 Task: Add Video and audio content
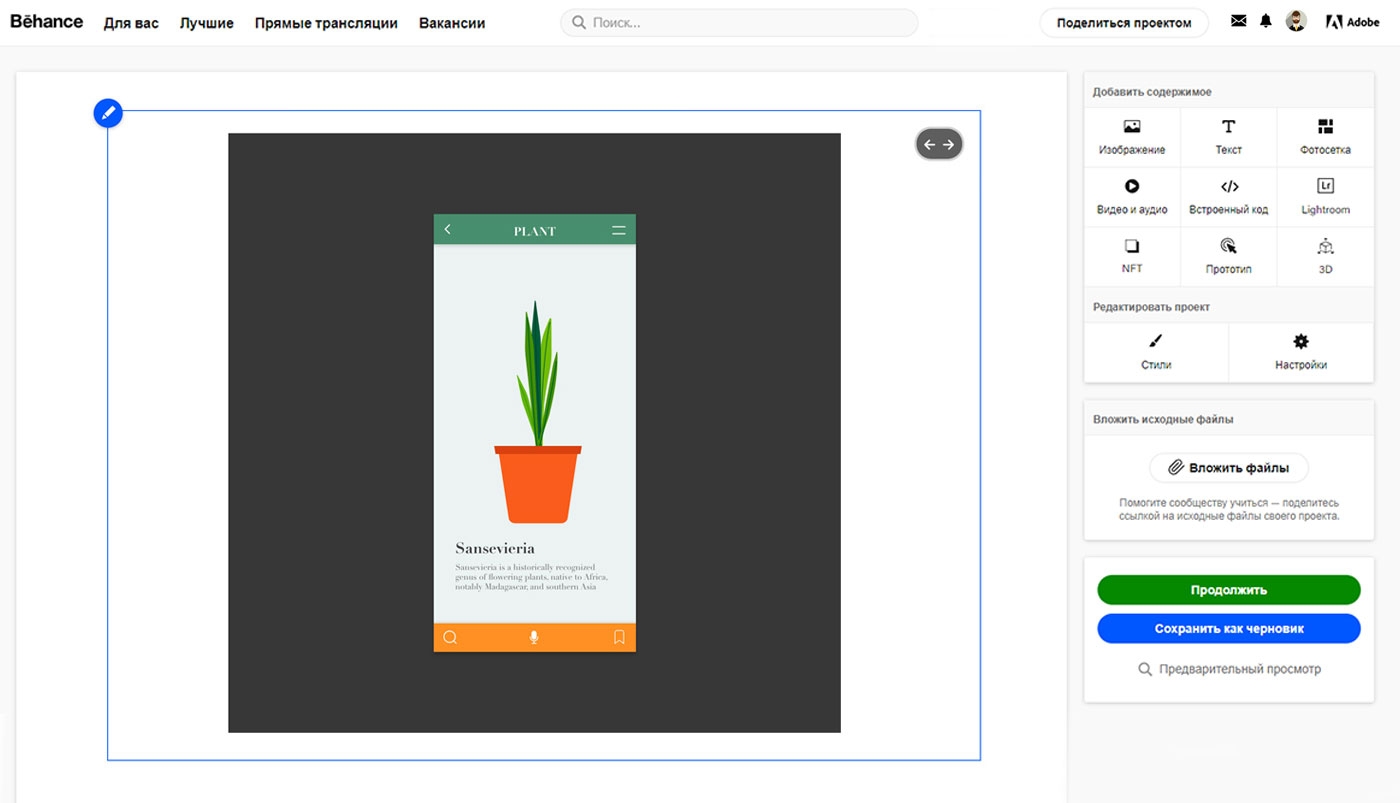[1132, 196]
